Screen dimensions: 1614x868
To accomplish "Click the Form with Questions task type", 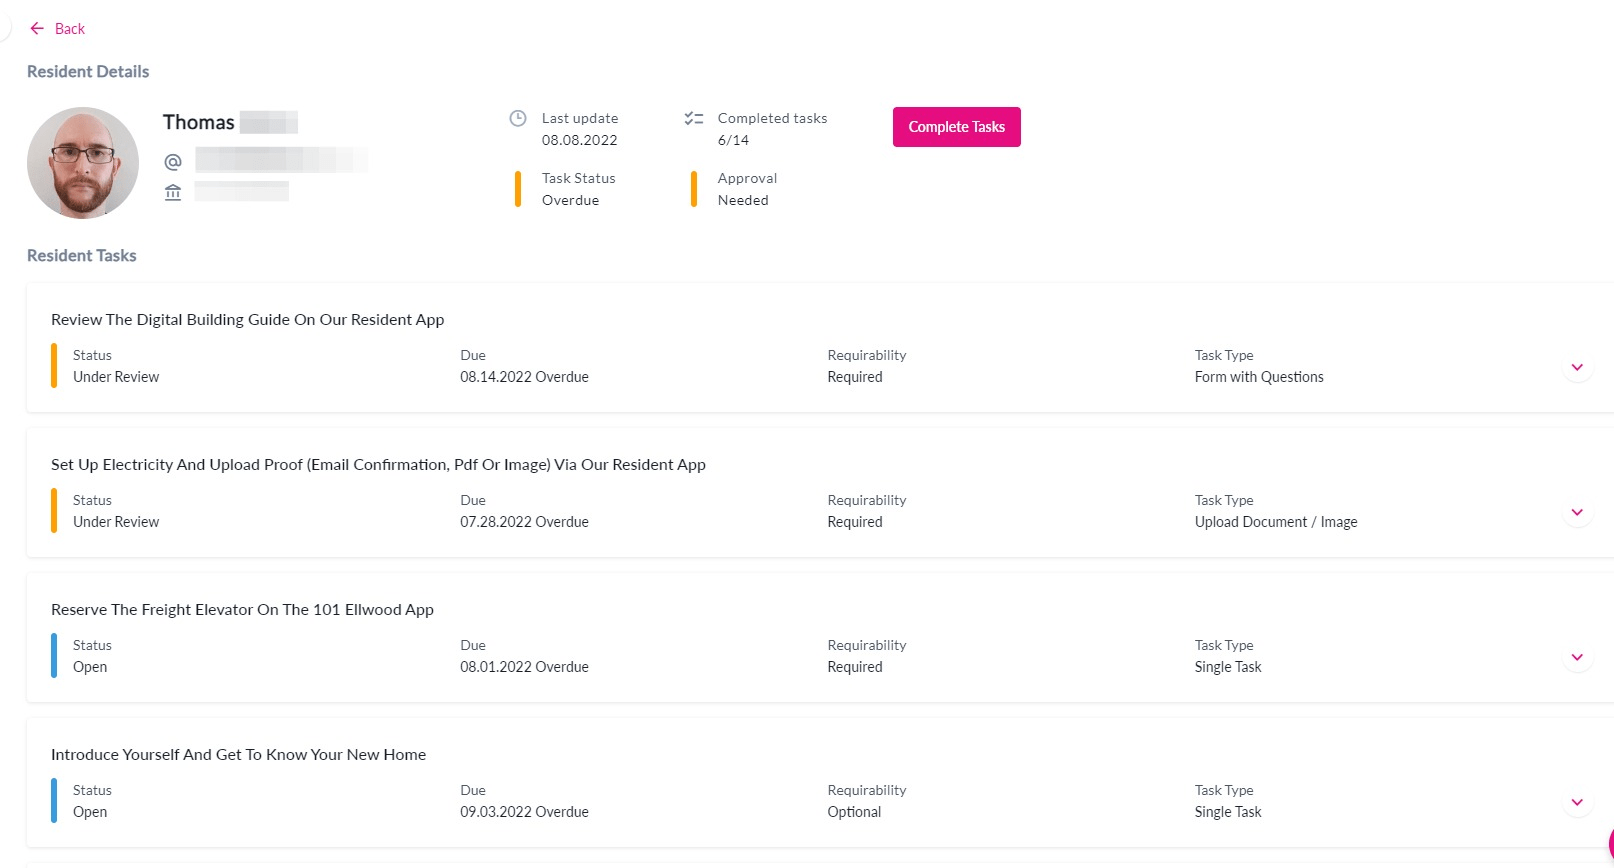I will pyautogui.click(x=1259, y=377).
